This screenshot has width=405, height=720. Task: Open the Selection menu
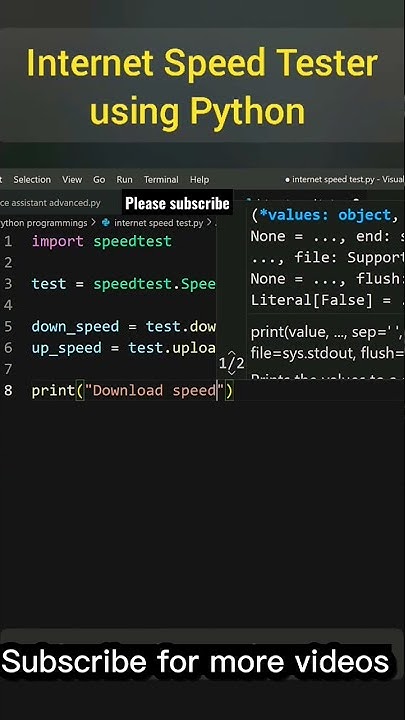point(32,180)
